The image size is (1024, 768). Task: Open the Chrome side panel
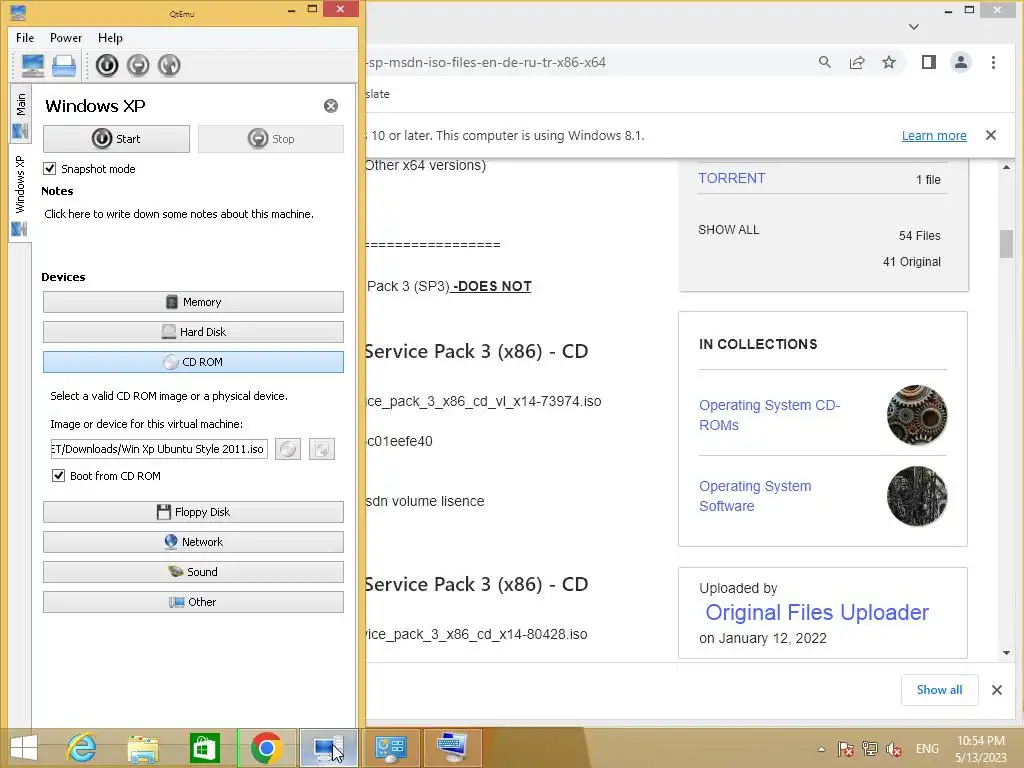tap(929, 62)
